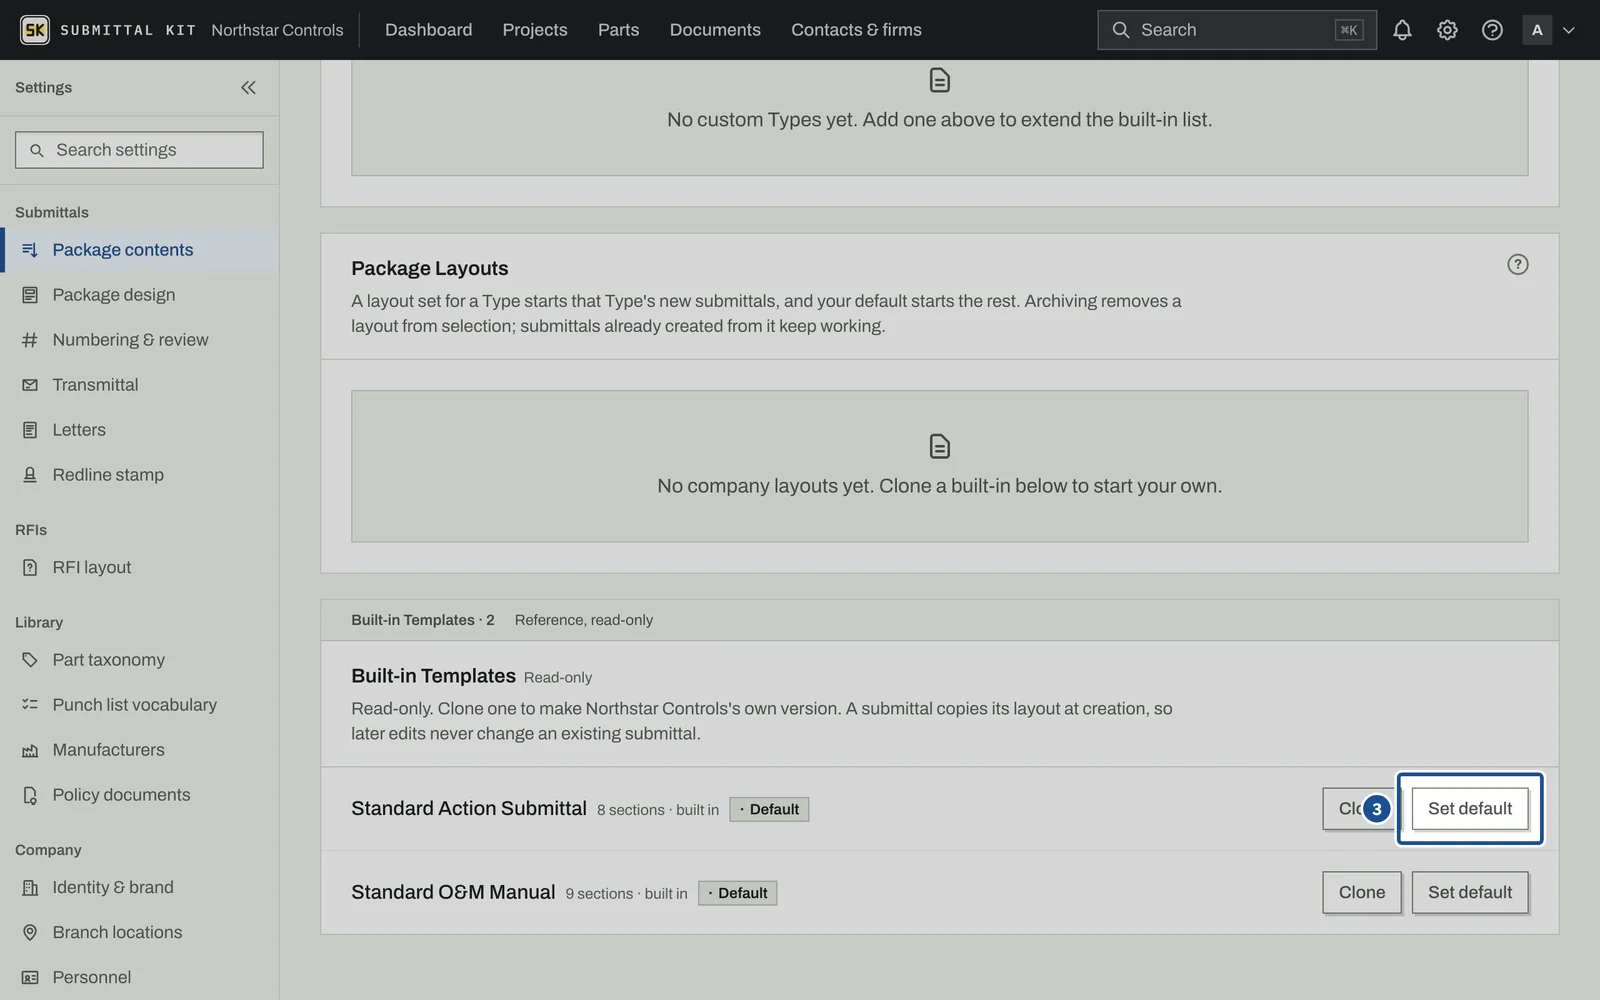Click the Personnel ID card icon
The image size is (1600, 1000).
point(30,977)
